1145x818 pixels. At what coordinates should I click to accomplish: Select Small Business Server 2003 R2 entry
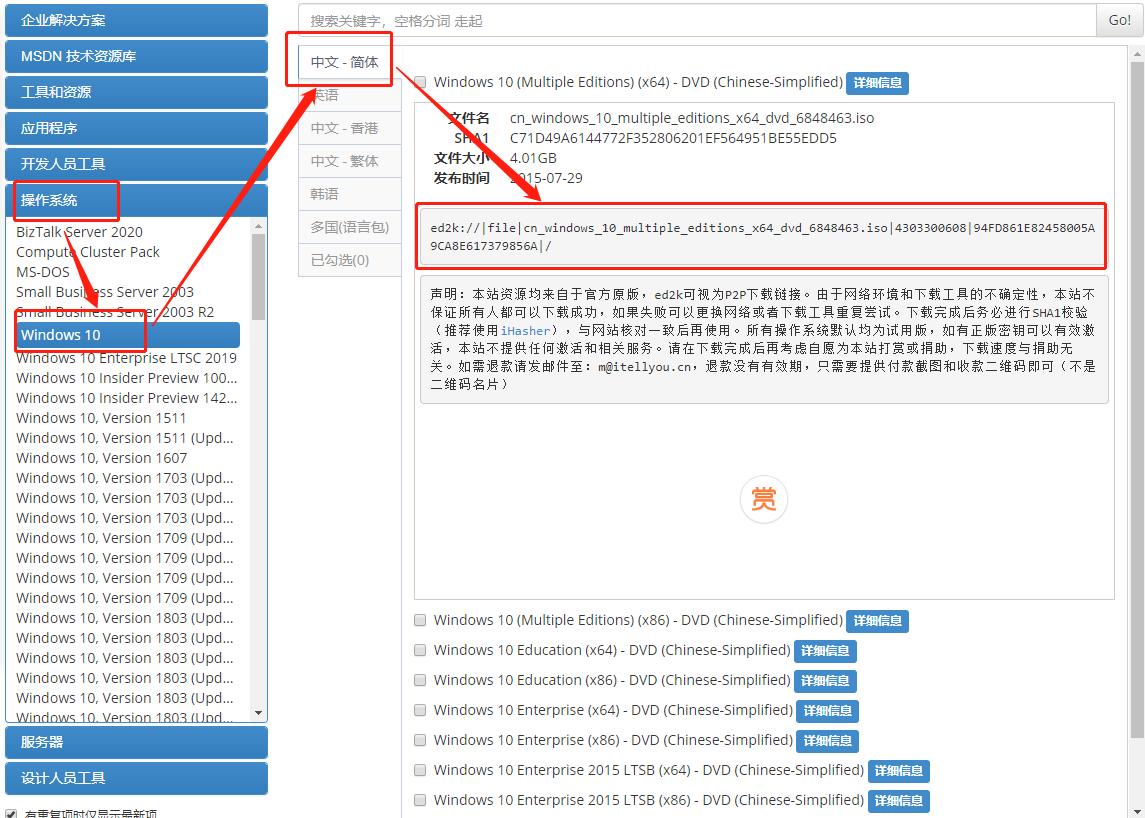click(x=115, y=312)
